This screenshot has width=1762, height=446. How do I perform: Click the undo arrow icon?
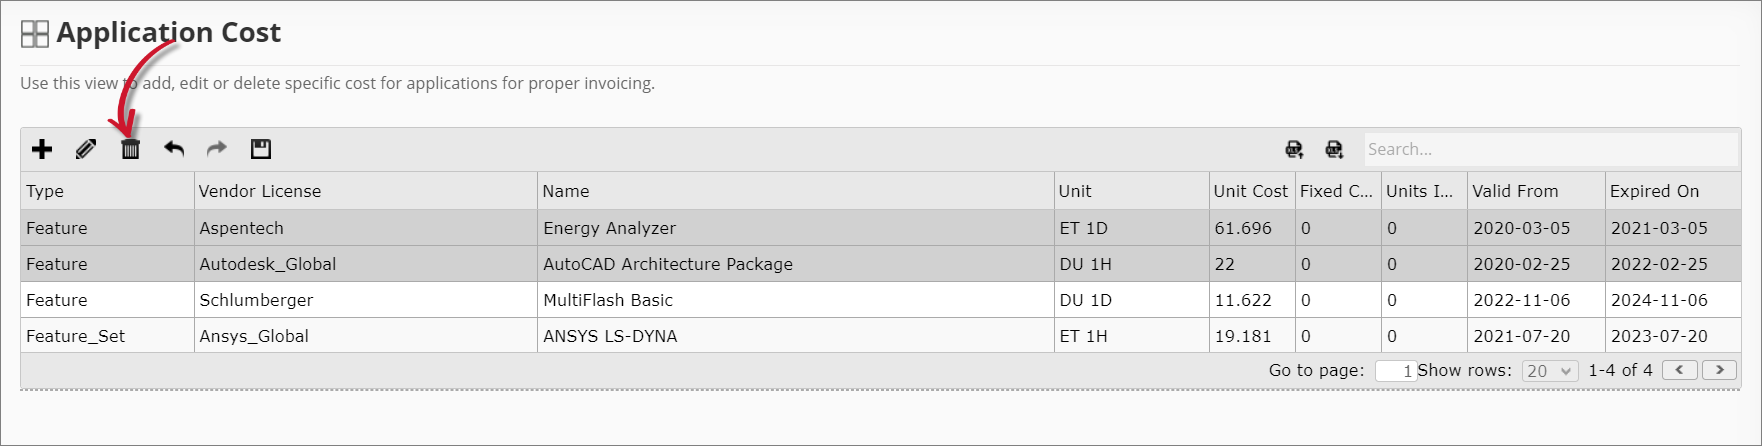point(174,149)
